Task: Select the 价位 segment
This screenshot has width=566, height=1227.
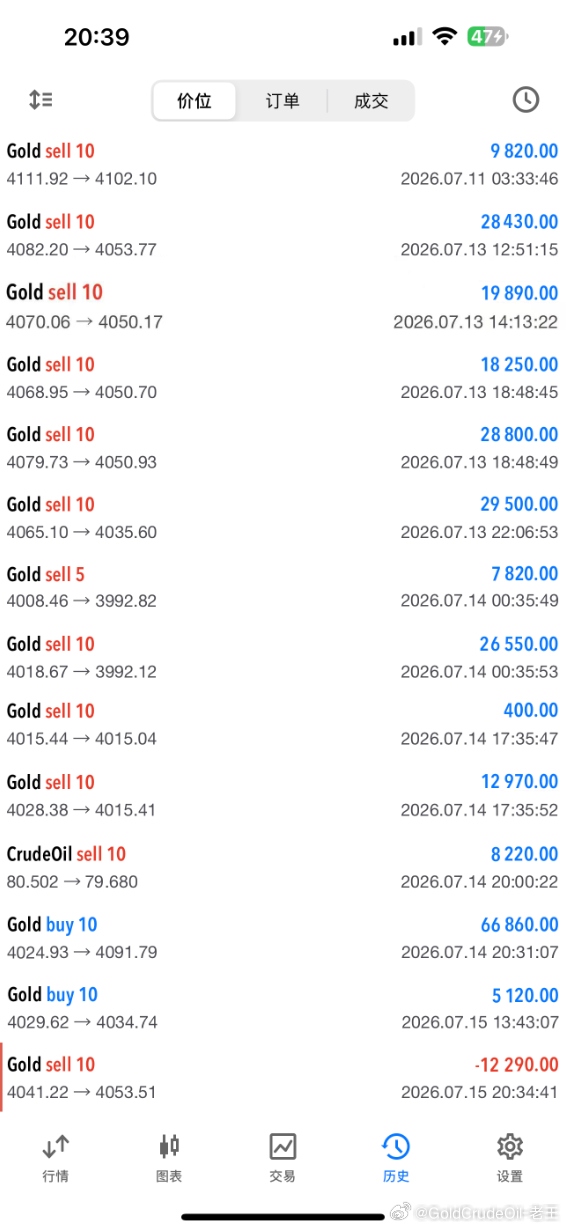Action: point(194,101)
